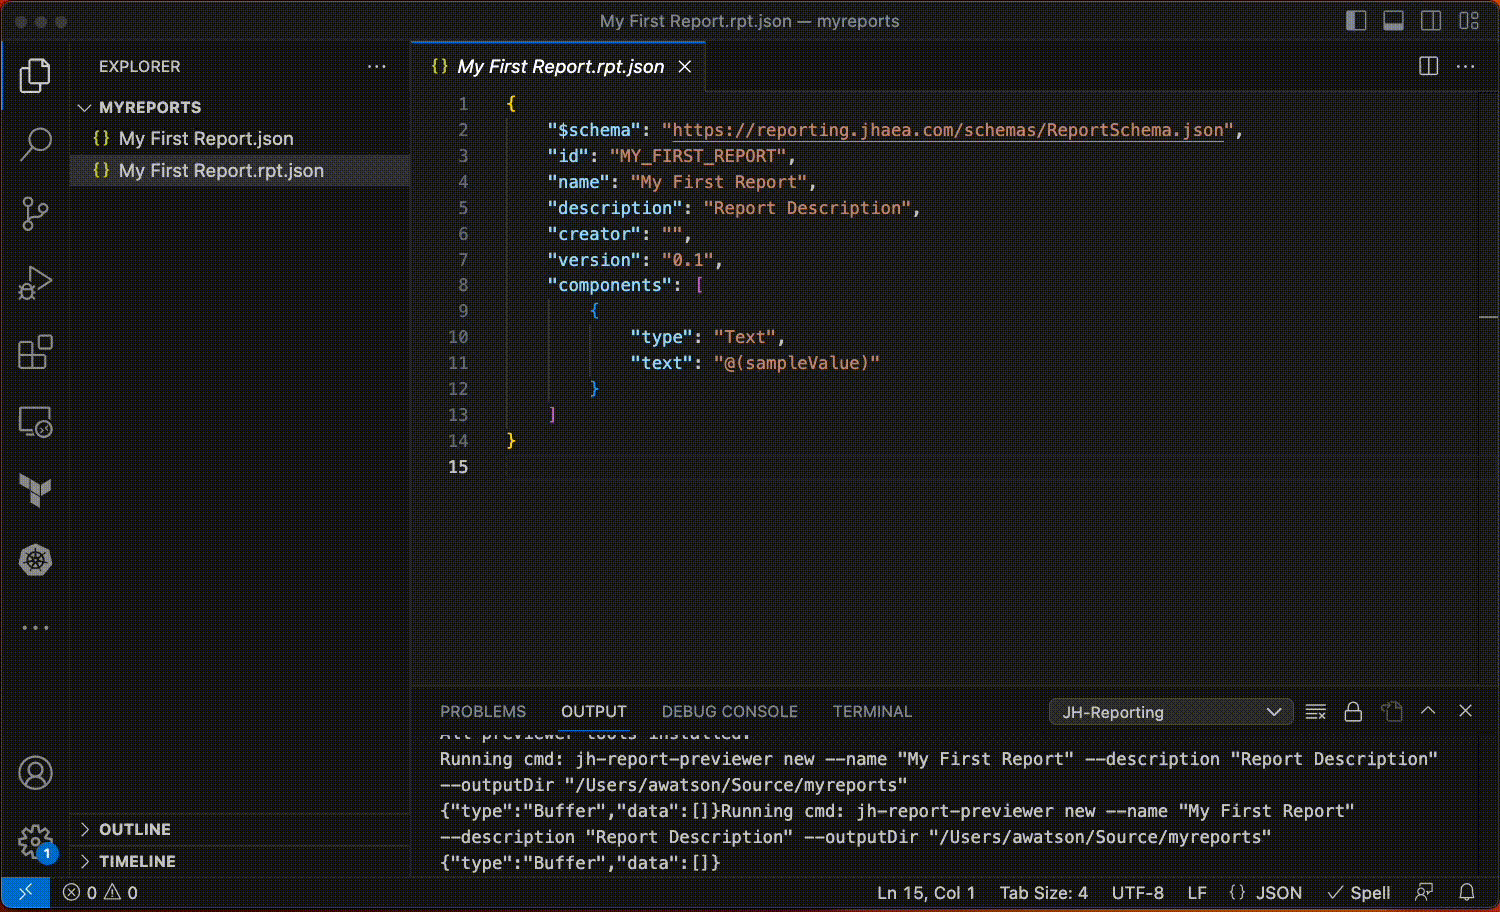Open the Terraform extension view
The width and height of the screenshot is (1500, 912).
35,490
